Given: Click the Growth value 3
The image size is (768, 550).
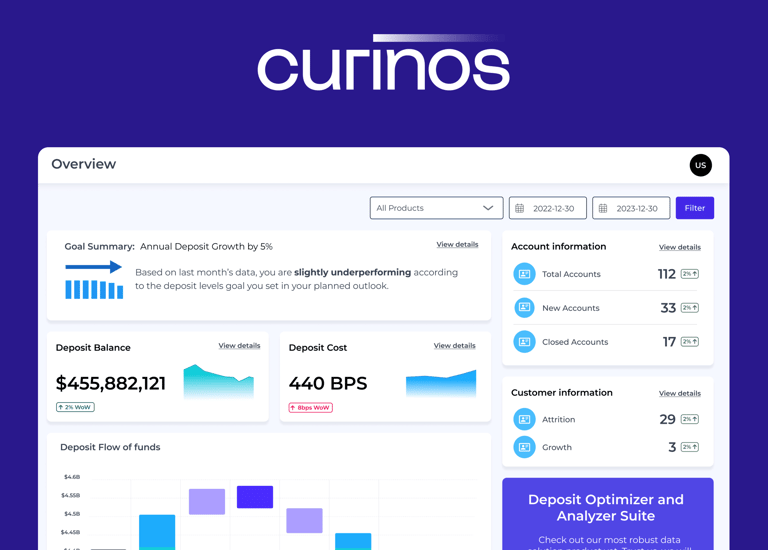Looking at the screenshot, I should 672,447.
